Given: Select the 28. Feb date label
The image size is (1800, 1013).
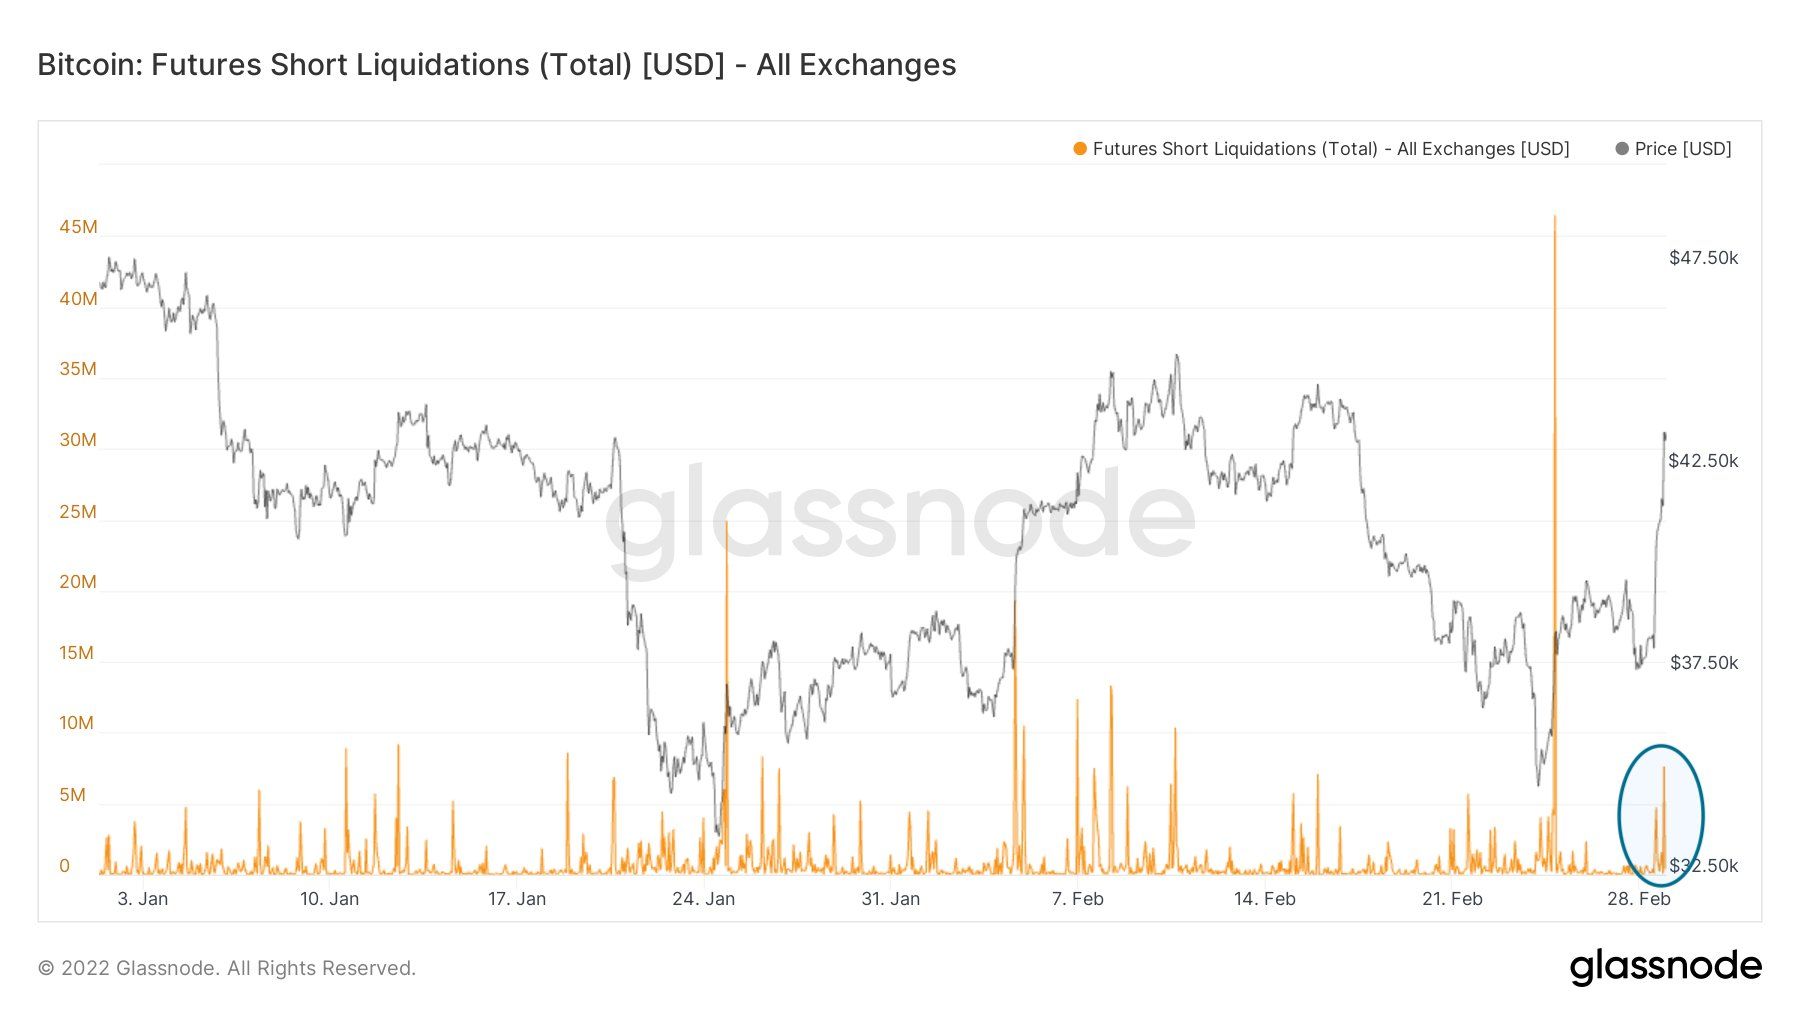Looking at the screenshot, I should (x=1638, y=899).
